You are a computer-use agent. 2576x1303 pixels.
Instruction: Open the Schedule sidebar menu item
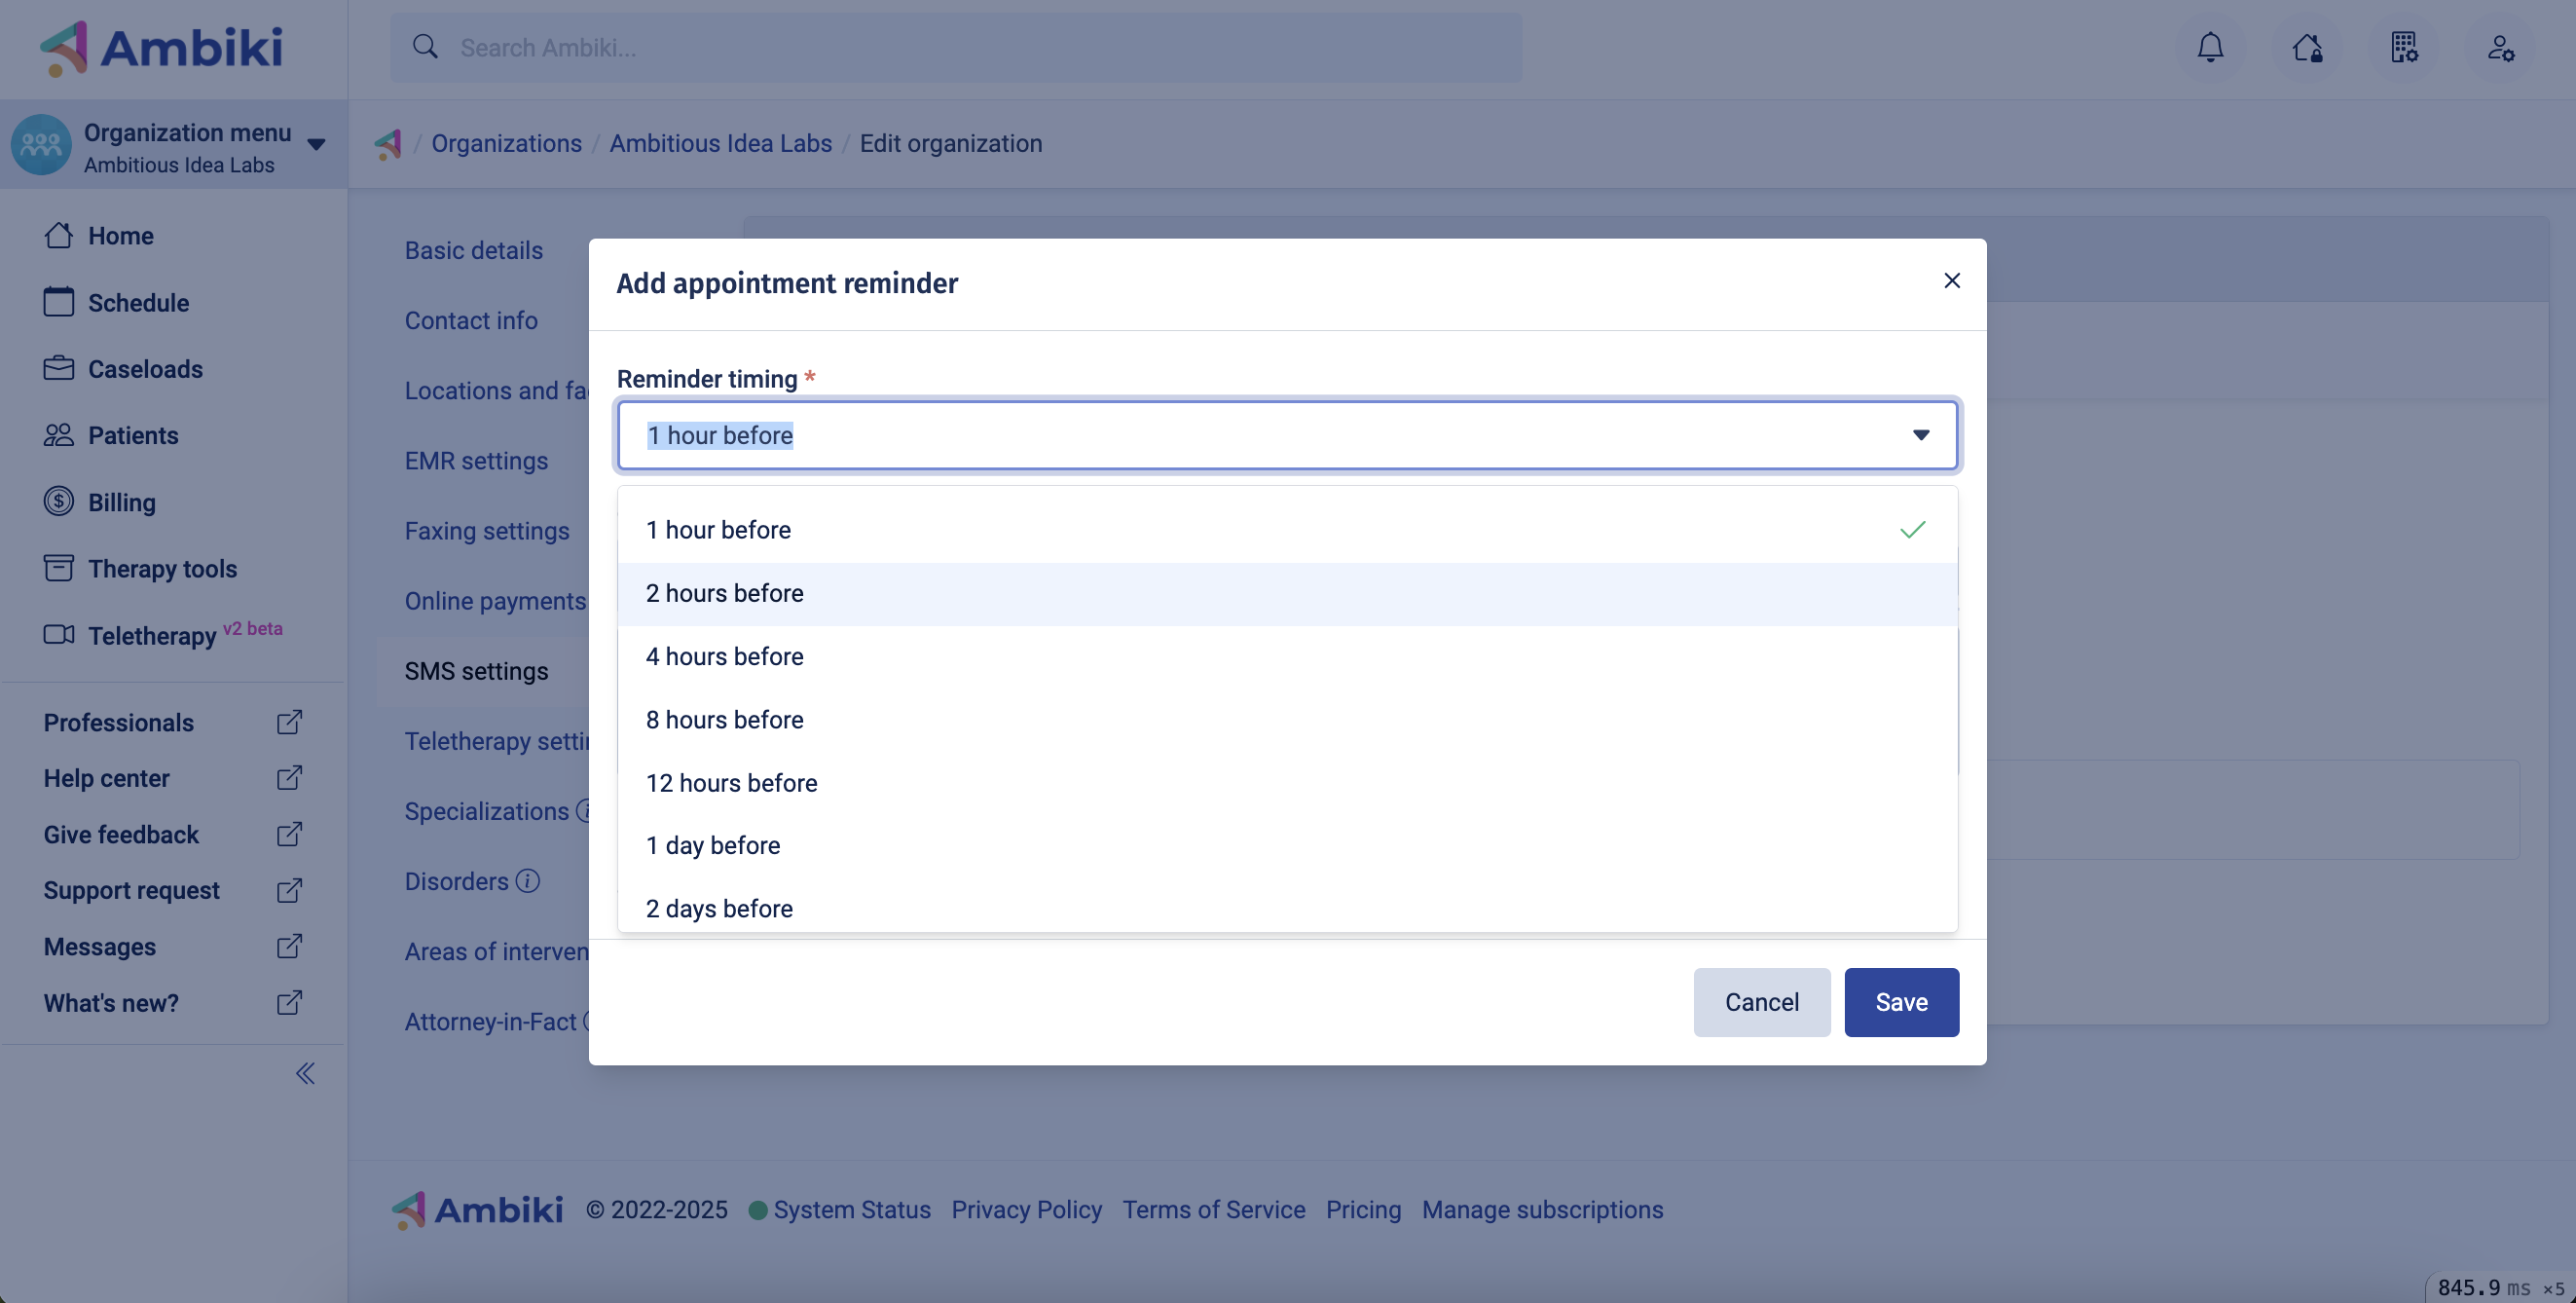[x=138, y=302]
